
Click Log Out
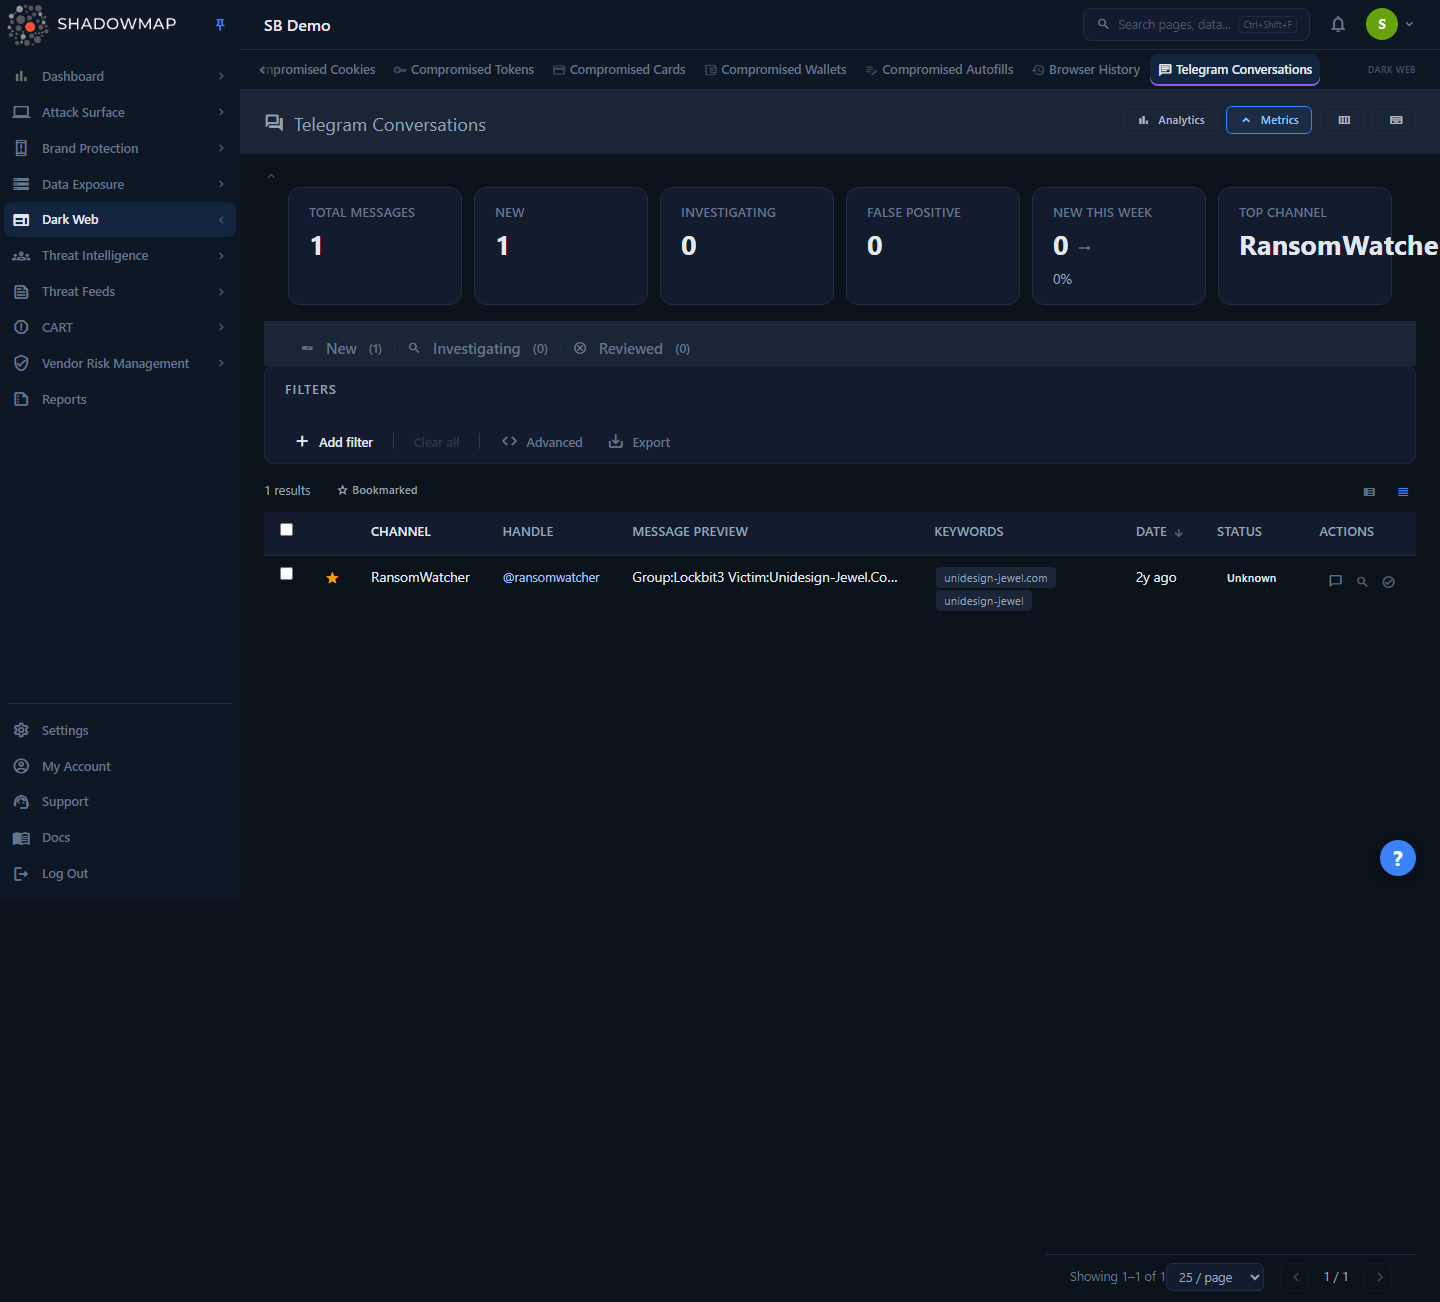[120, 874]
